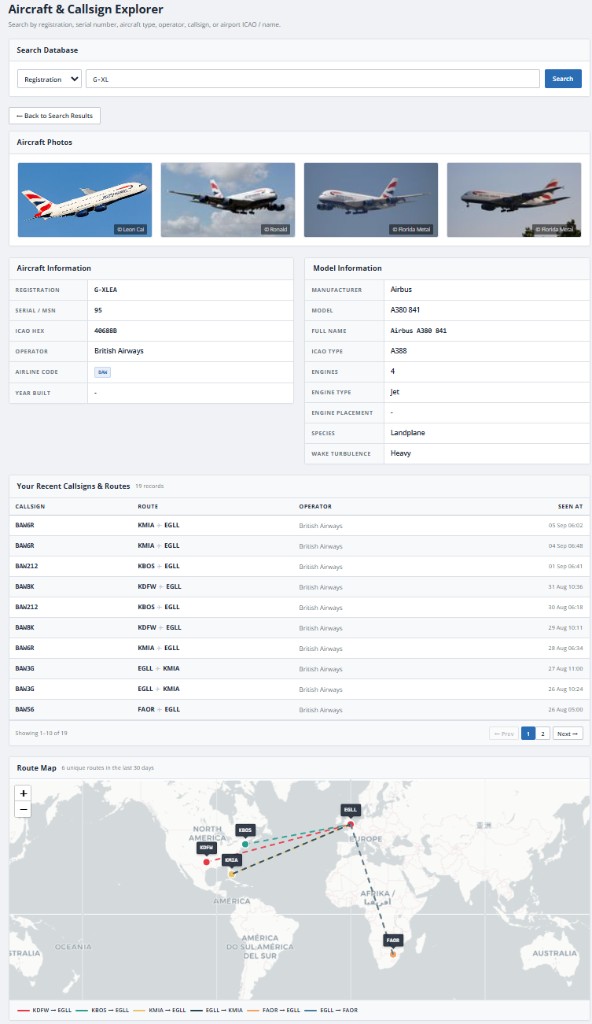Select the KDFW–EGLL row seen 29 Aug 10:11

299,628
